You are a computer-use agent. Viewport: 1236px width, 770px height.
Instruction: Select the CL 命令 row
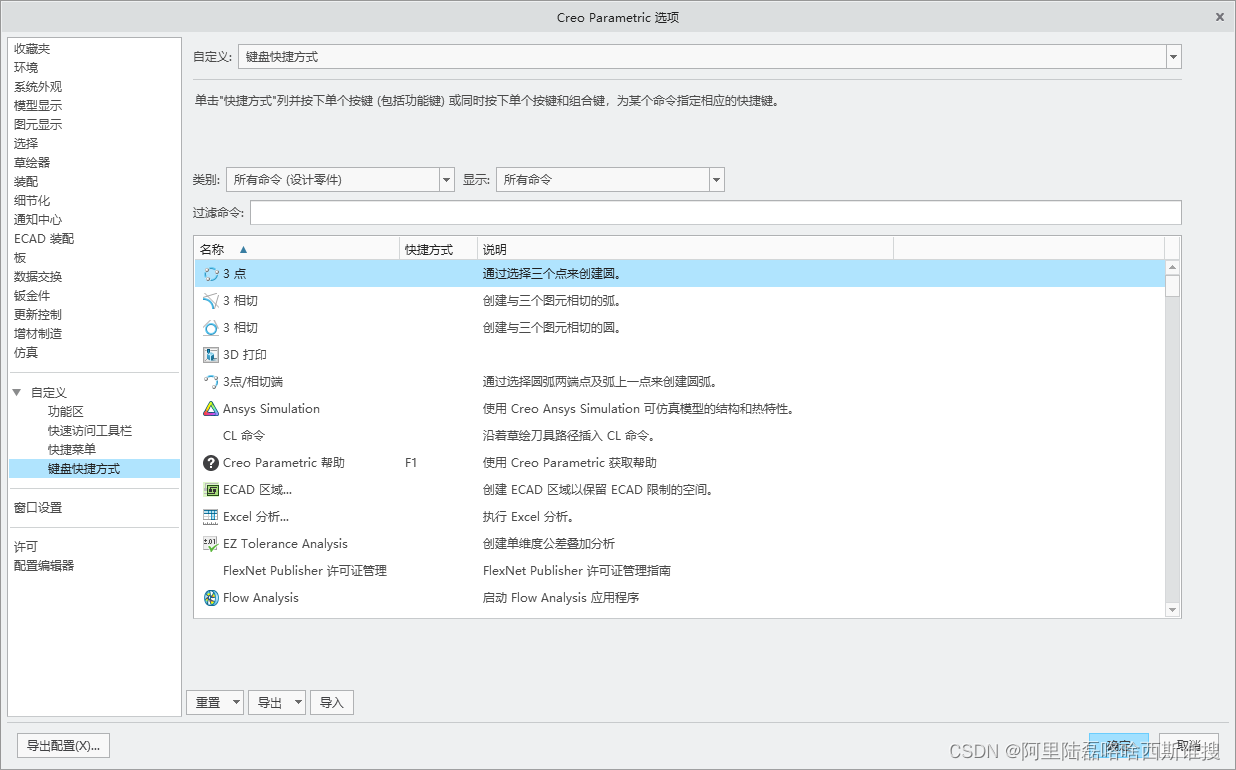[x=680, y=435]
